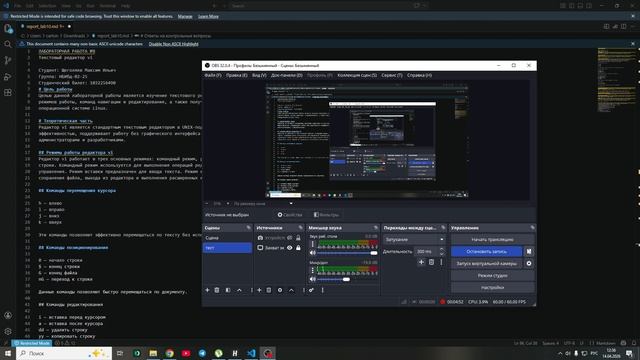
Task: Open VS Code Search in activity bar
Action: click(8, 44)
